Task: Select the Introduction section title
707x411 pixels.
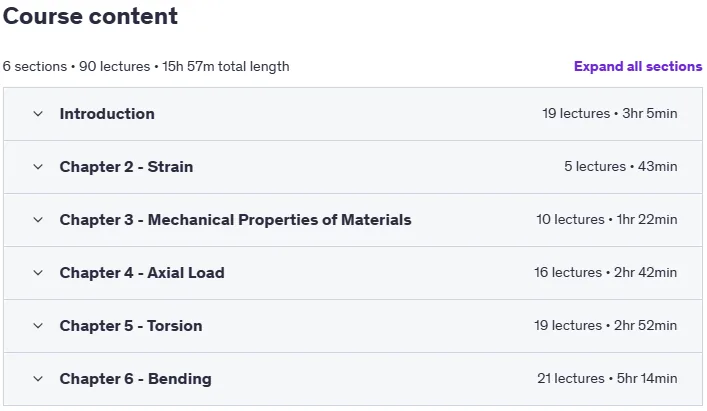Action: (107, 114)
